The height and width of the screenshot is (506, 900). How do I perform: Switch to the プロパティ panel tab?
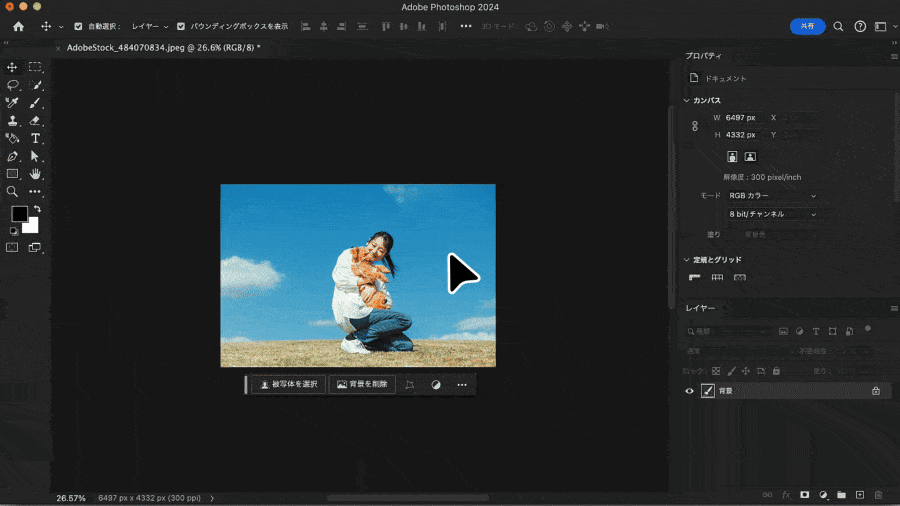coord(703,56)
